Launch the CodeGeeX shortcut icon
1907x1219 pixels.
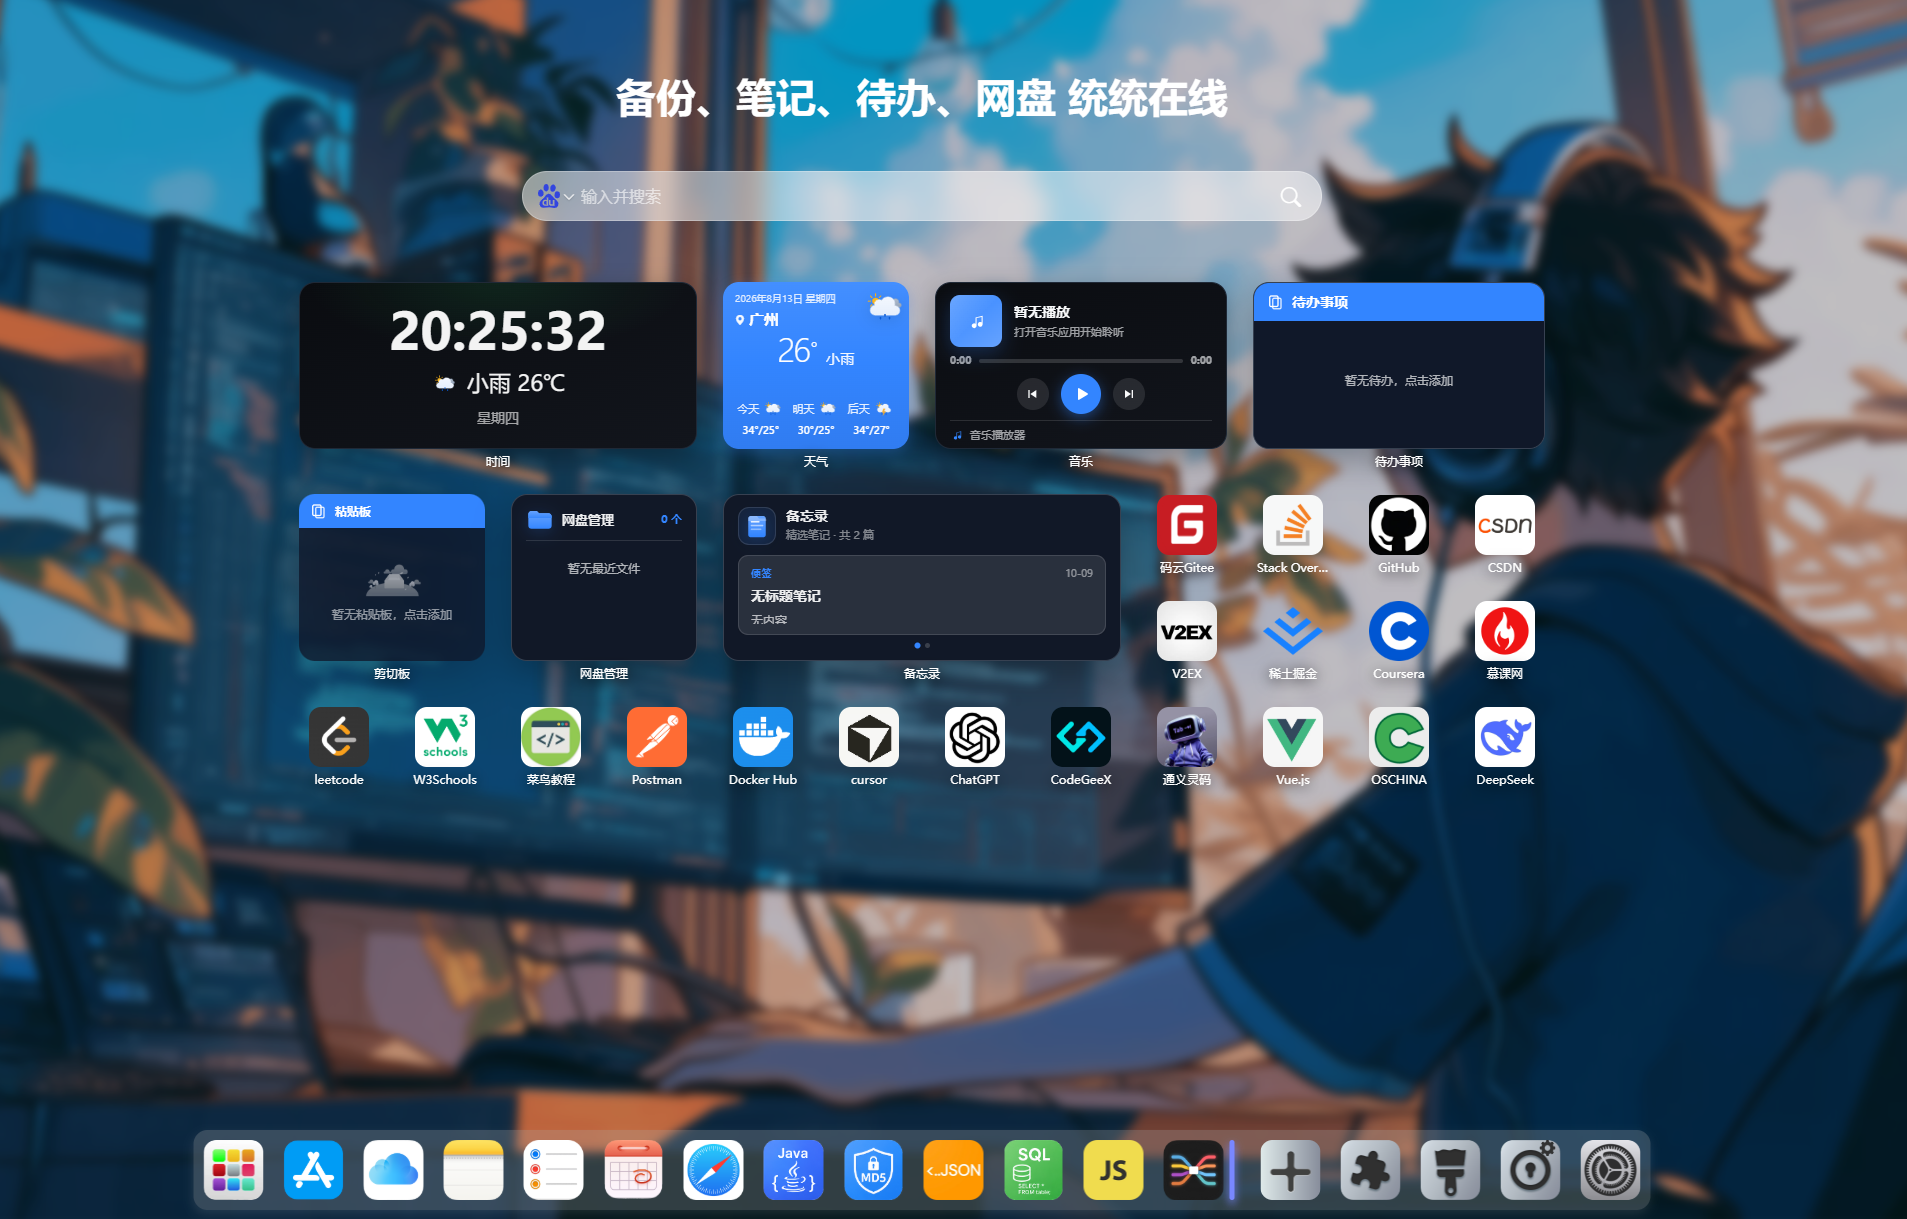1081,737
